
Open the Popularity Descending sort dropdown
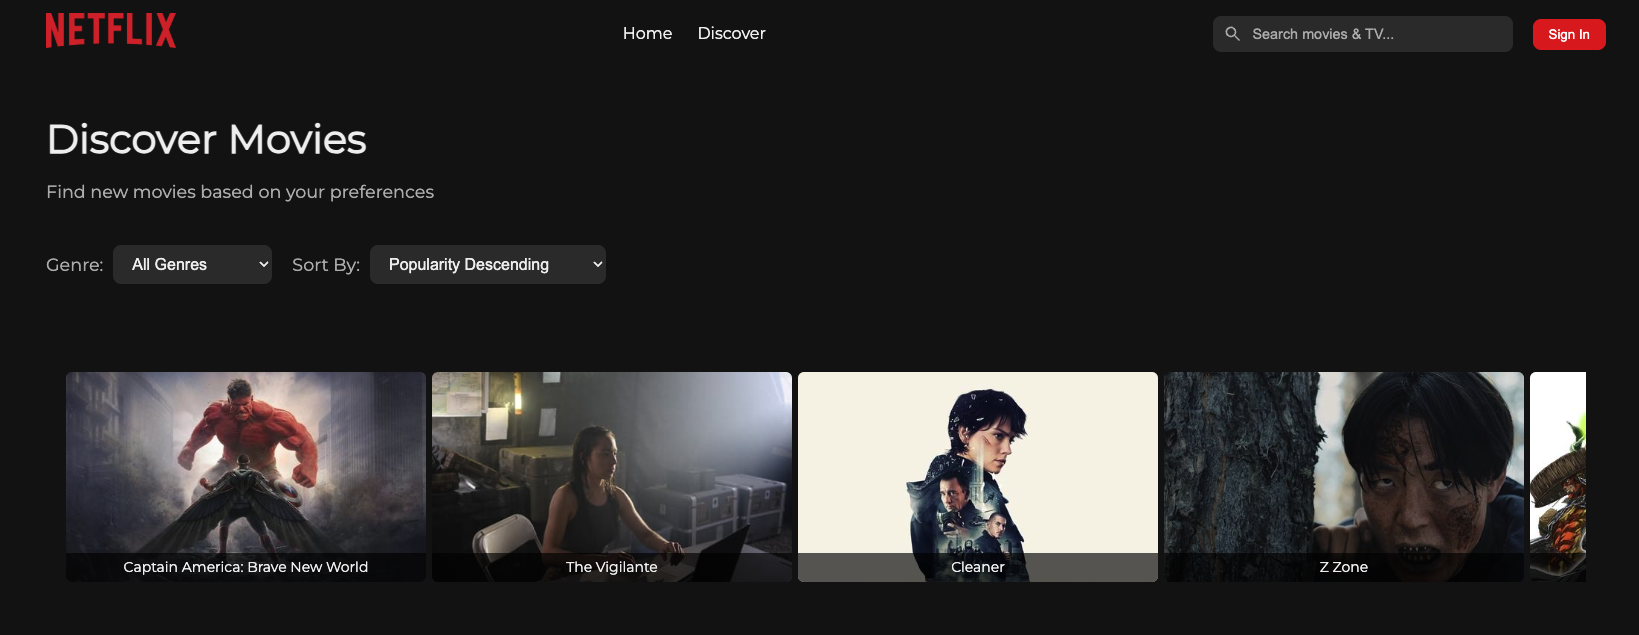(x=488, y=264)
